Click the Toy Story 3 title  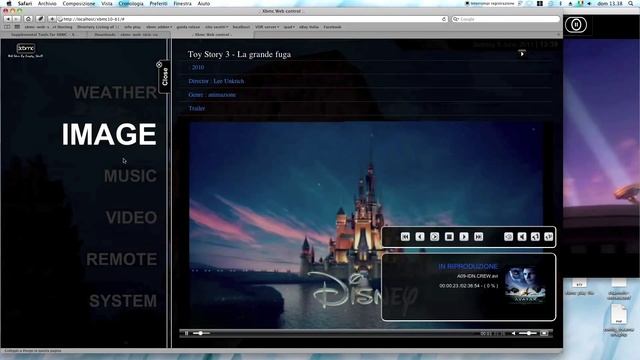(x=239, y=54)
